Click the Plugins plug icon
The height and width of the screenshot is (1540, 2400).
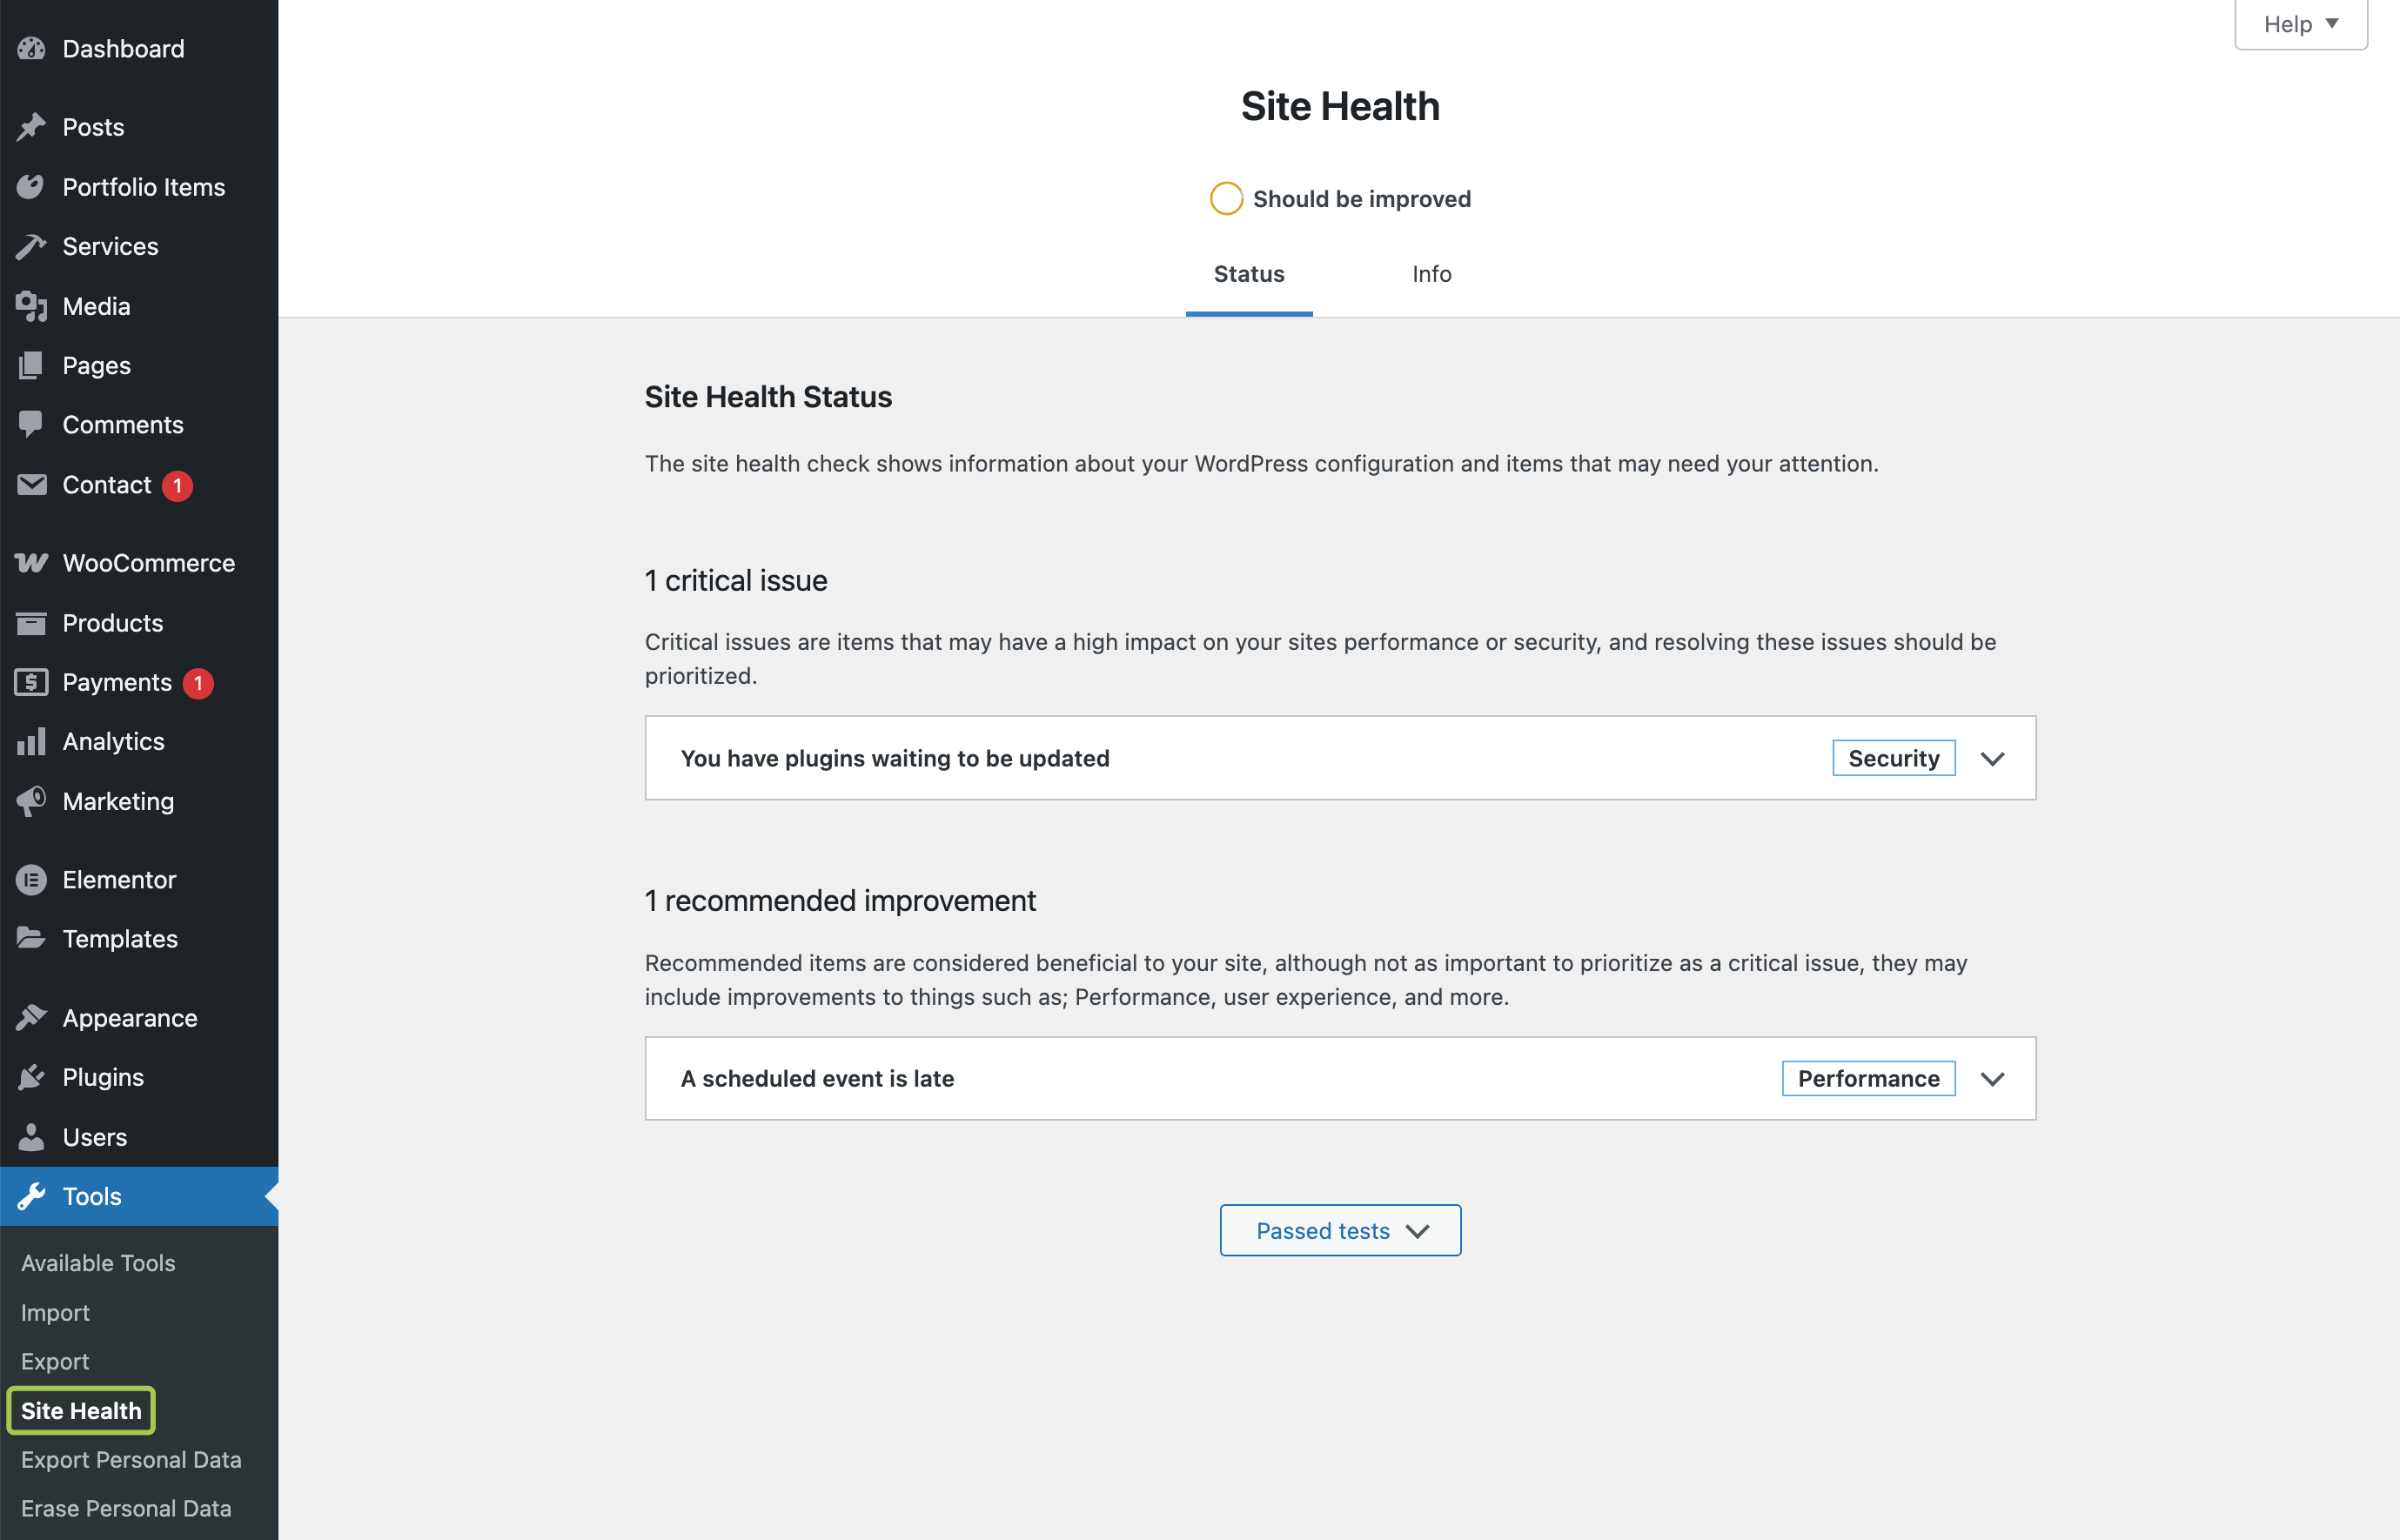(31, 1077)
